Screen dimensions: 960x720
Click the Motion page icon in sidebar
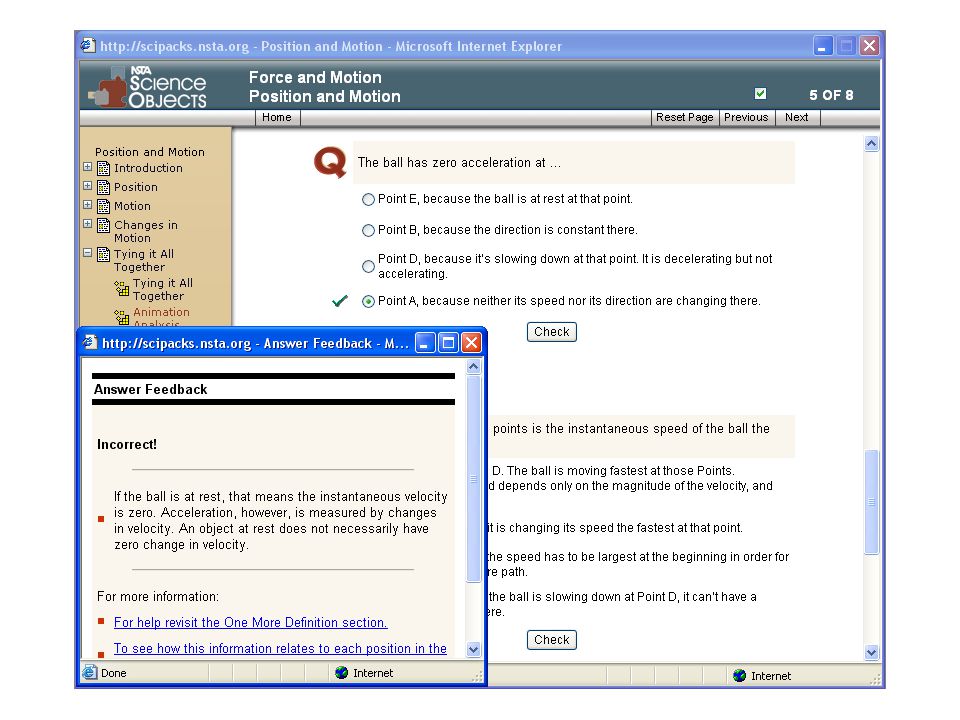click(104, 206)
